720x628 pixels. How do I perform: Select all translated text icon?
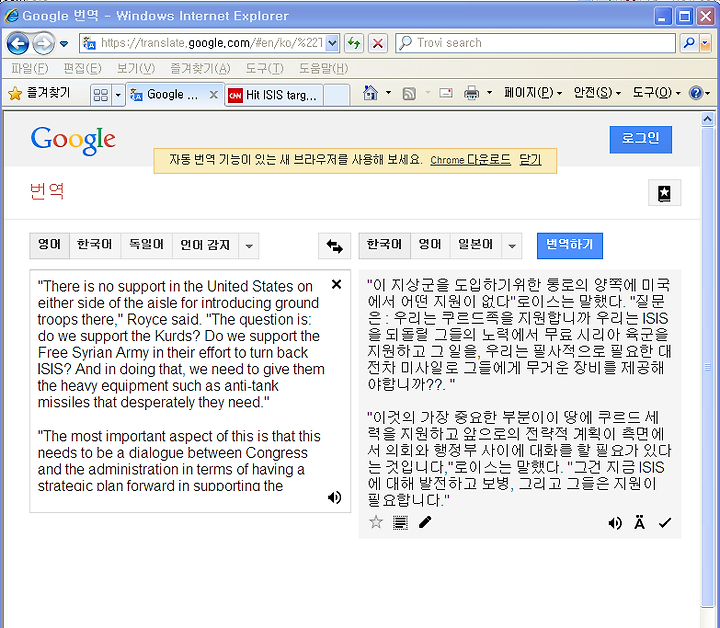point(400,522)
